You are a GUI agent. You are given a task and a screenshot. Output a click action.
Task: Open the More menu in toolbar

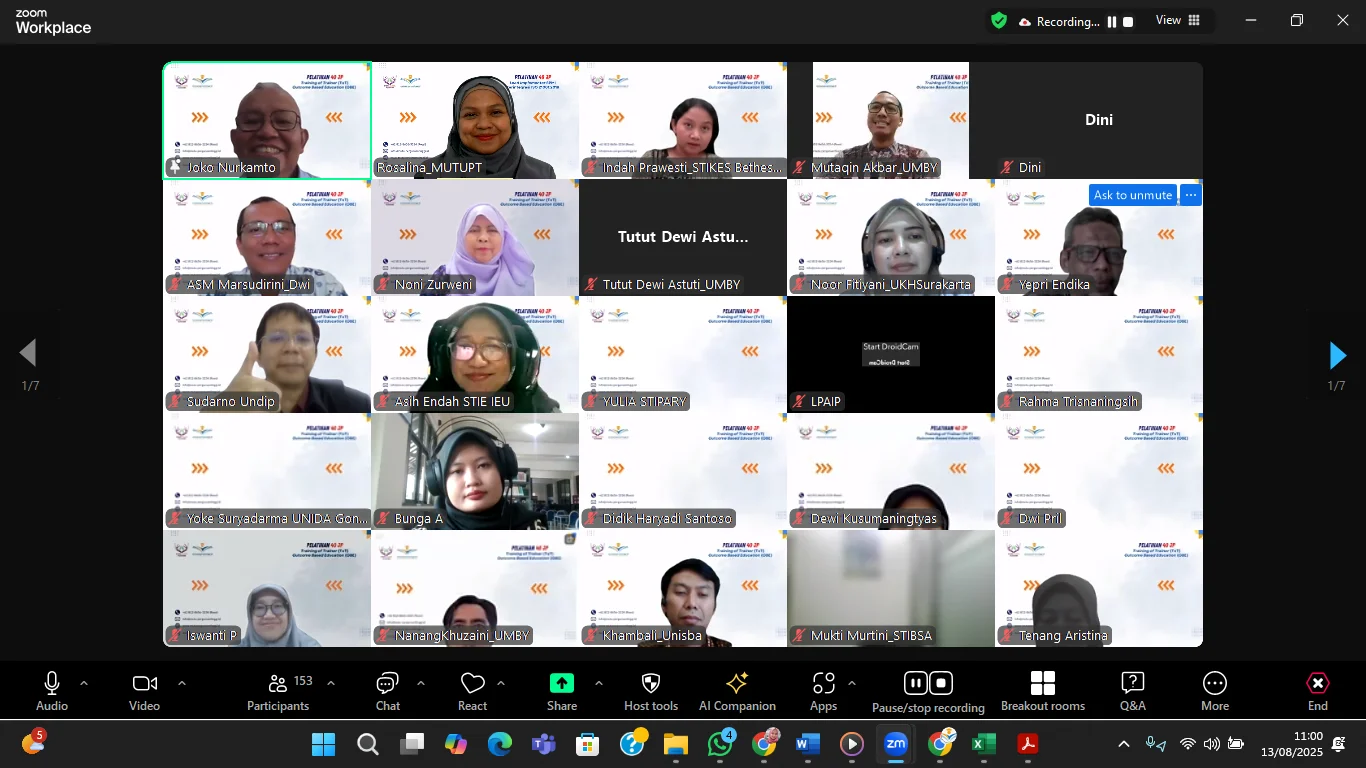click(1214, 691)
